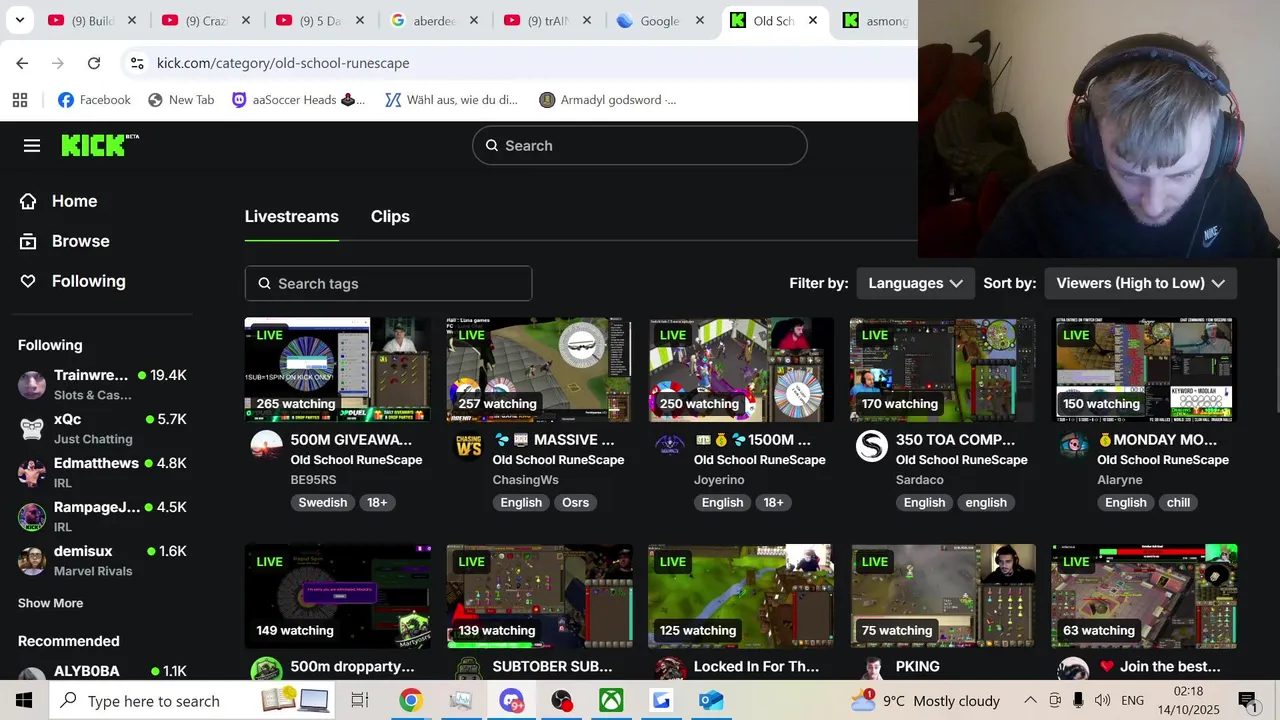Click the BE95RS channel avatar

tap(266, 446)
